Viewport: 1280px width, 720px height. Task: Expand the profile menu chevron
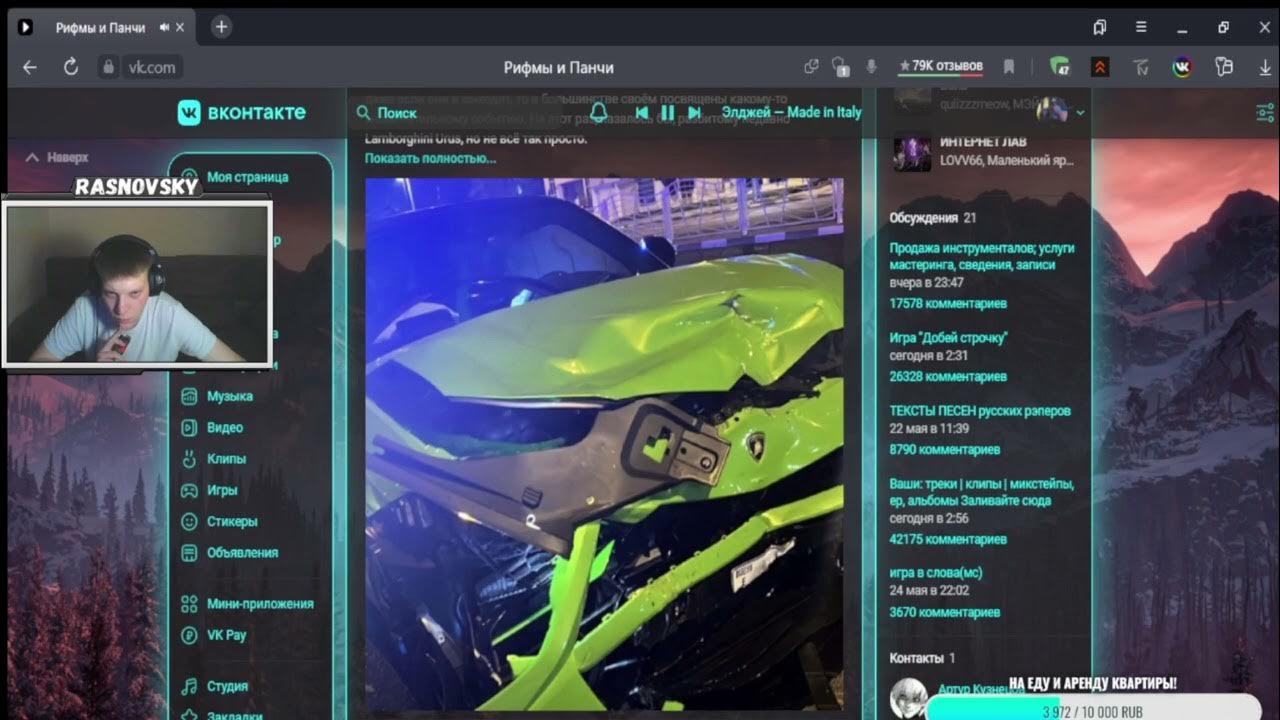(x=1080, y=113)
